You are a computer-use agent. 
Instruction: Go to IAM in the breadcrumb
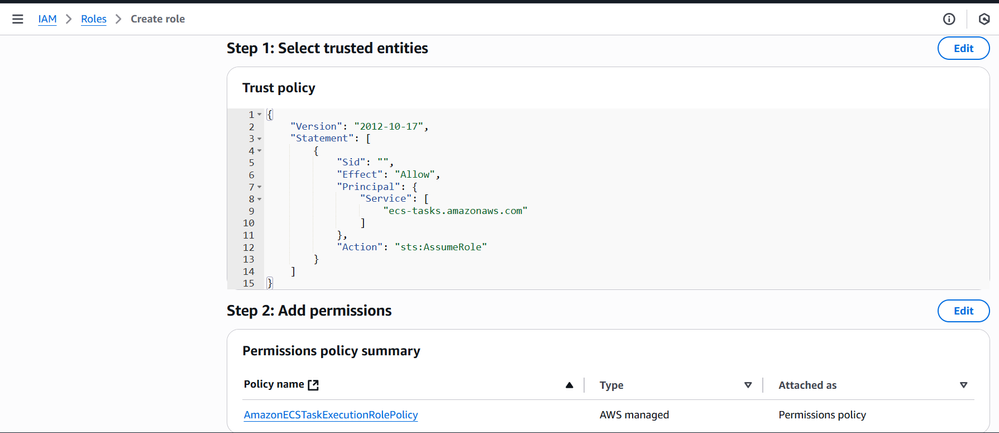[47, 19]
